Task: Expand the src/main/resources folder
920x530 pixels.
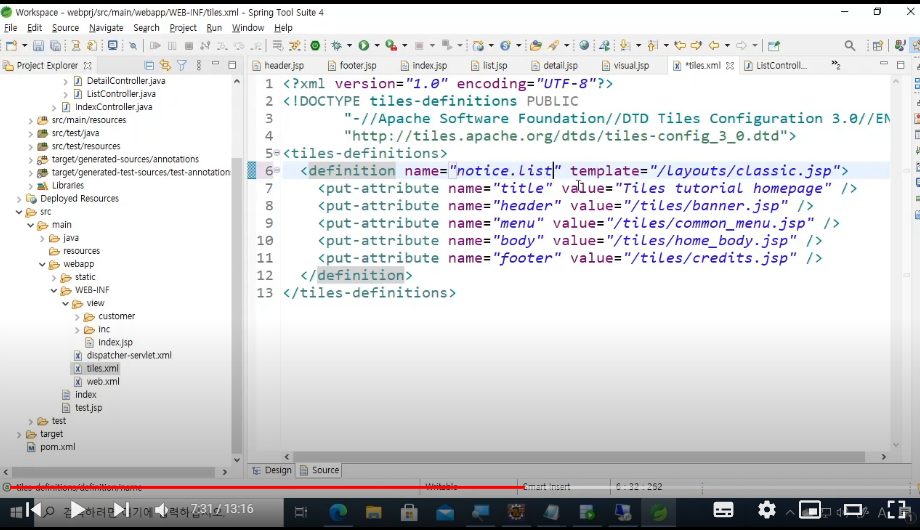Action: click(x=31, y=120)
